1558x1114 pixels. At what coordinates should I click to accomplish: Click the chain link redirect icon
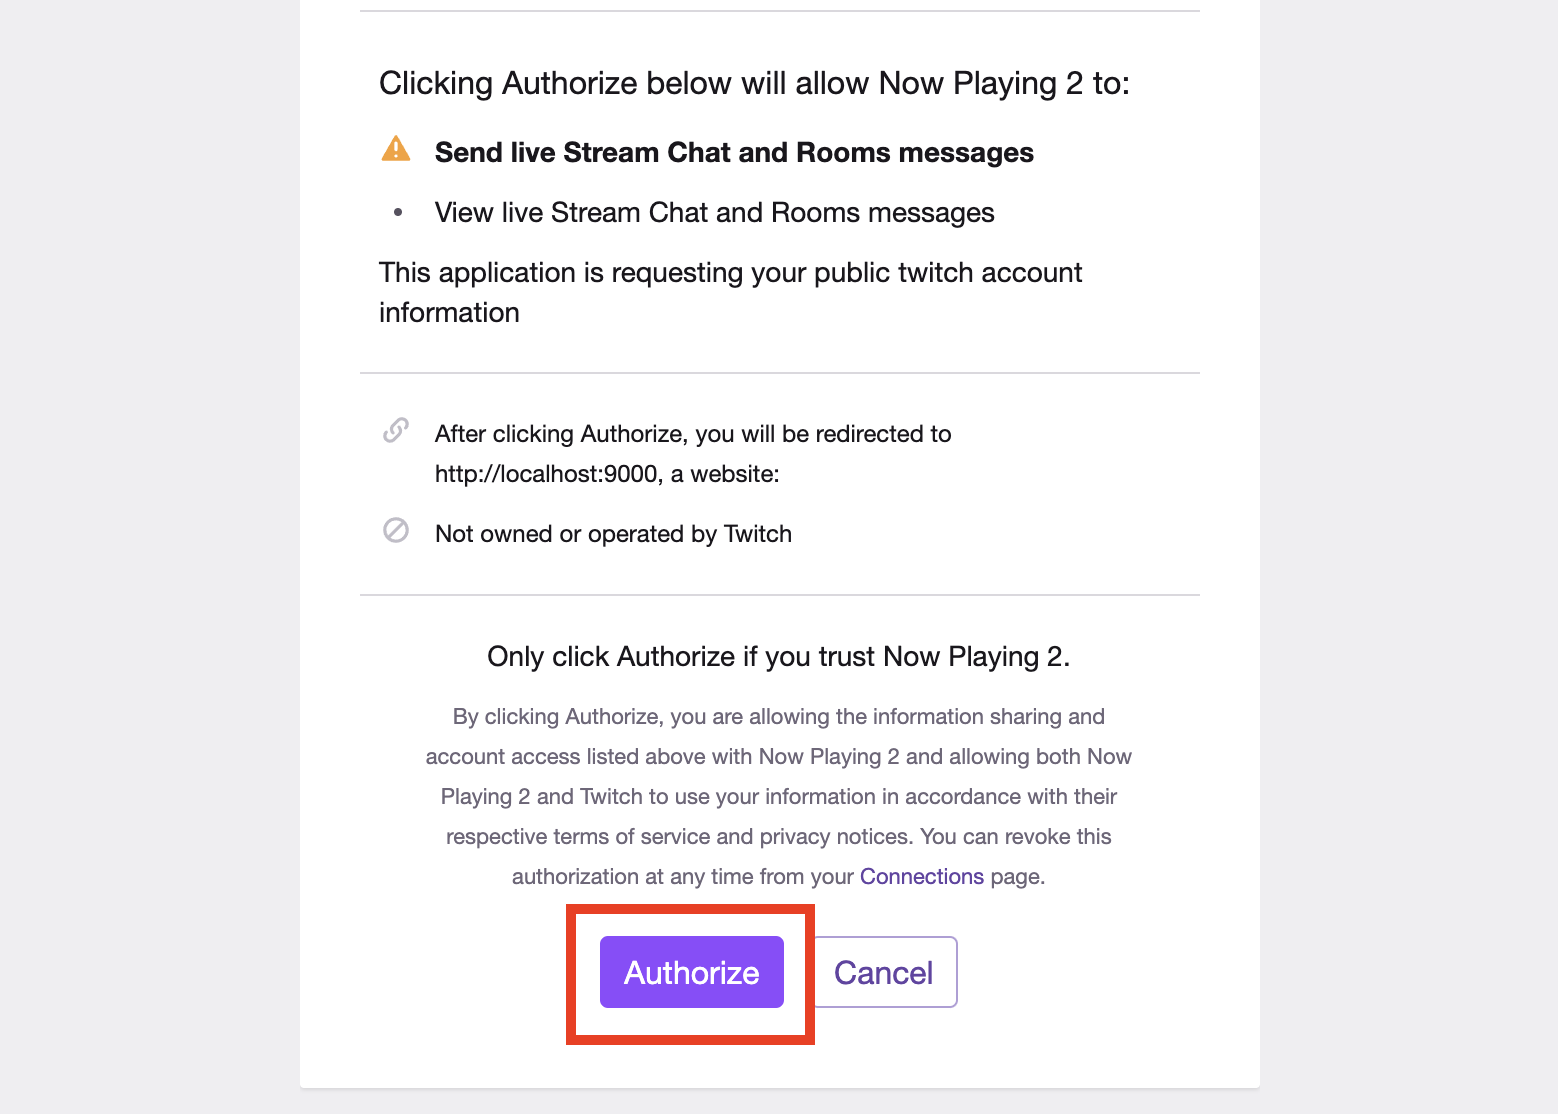point(396,430)
